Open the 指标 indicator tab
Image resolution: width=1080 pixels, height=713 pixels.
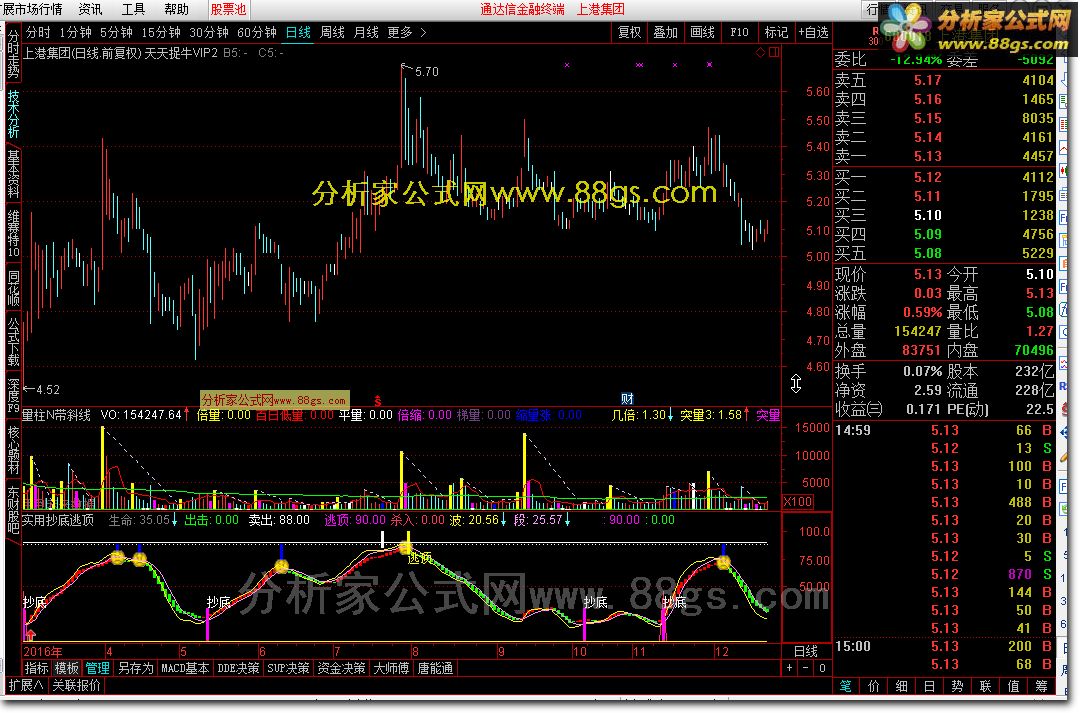point(37,668)
